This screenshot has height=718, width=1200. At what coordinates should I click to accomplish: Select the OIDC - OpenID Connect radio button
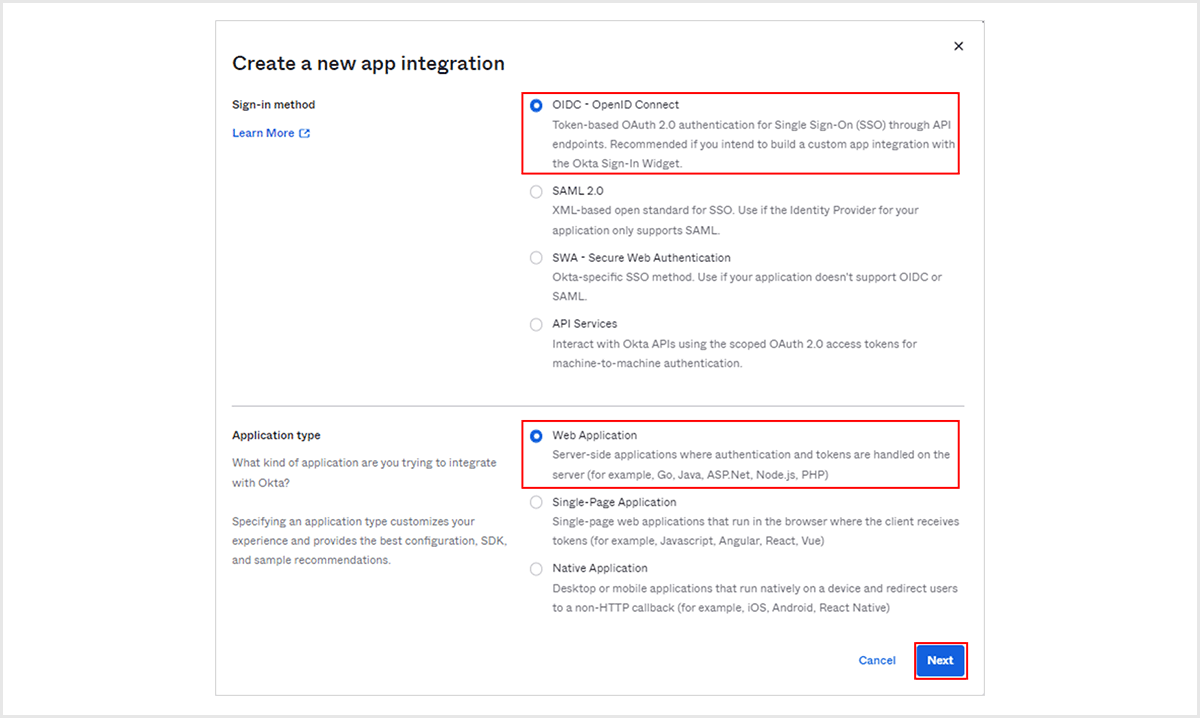click(x=537, y=105)
